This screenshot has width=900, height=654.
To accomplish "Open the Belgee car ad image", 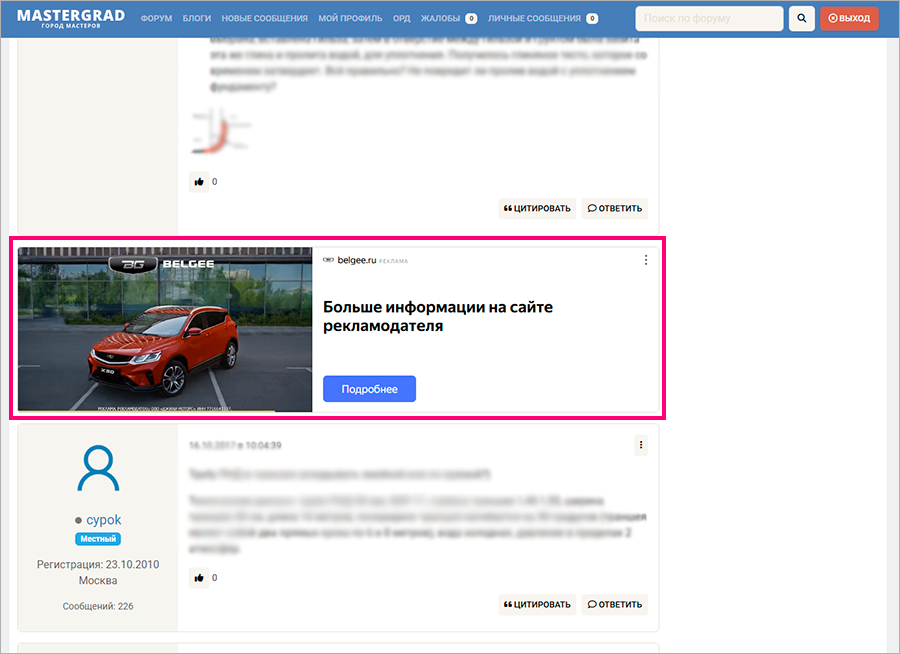I will coord(165,330).
